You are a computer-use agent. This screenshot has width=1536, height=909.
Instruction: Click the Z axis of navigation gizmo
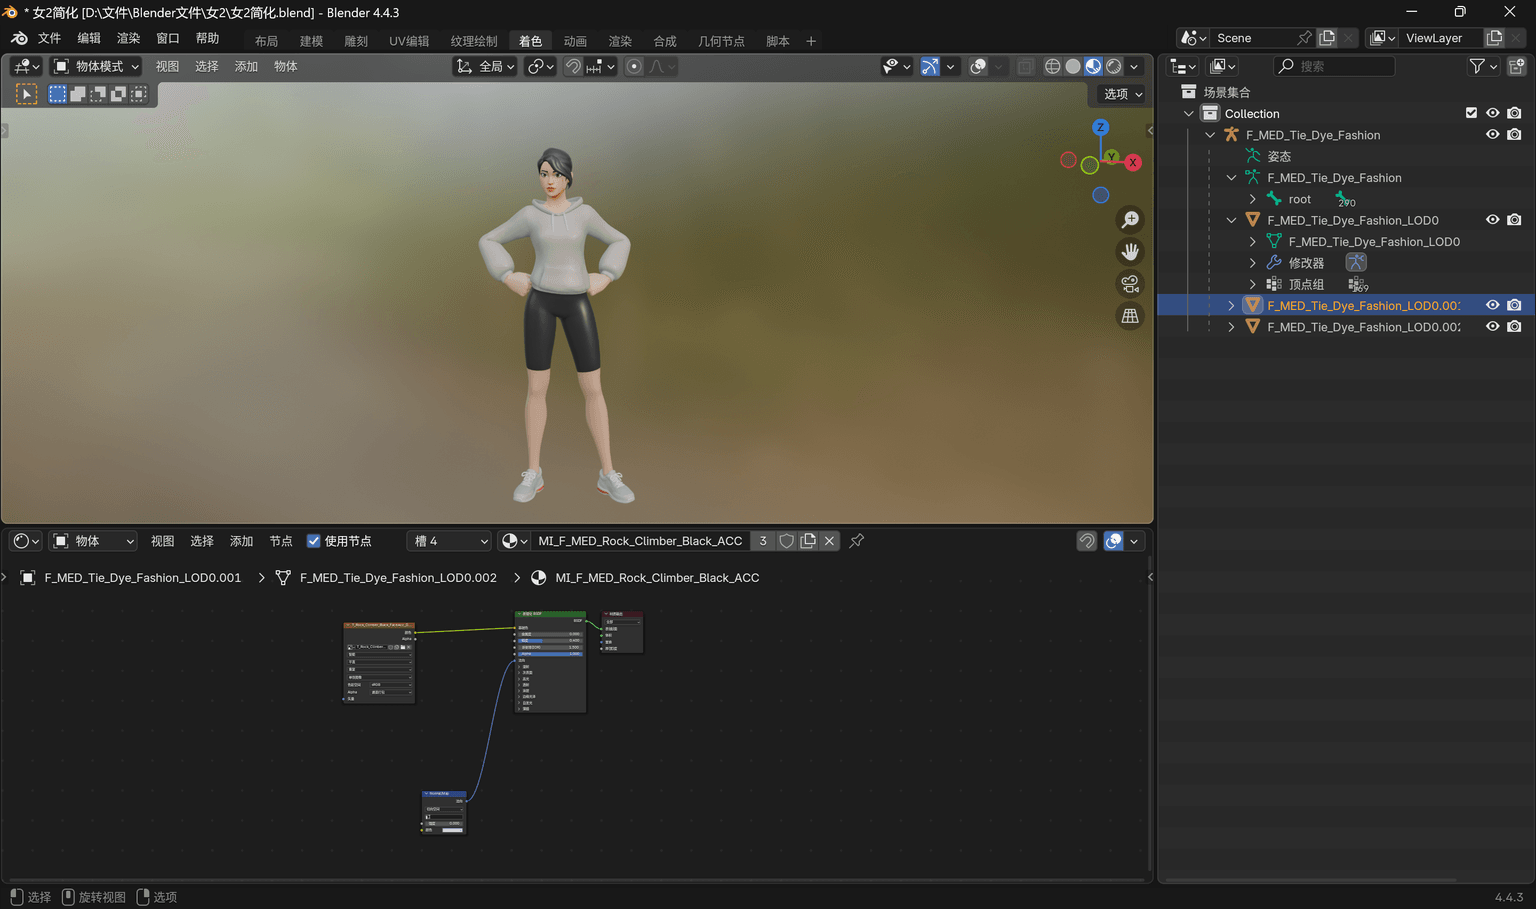(x=1100, y=127)
